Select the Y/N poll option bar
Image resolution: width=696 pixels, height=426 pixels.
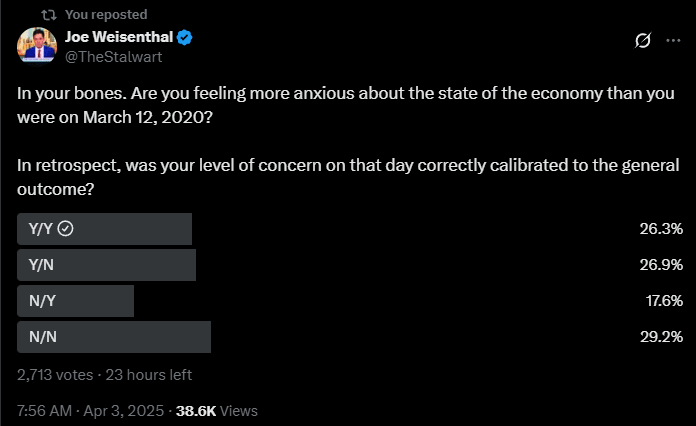(107, 265)
